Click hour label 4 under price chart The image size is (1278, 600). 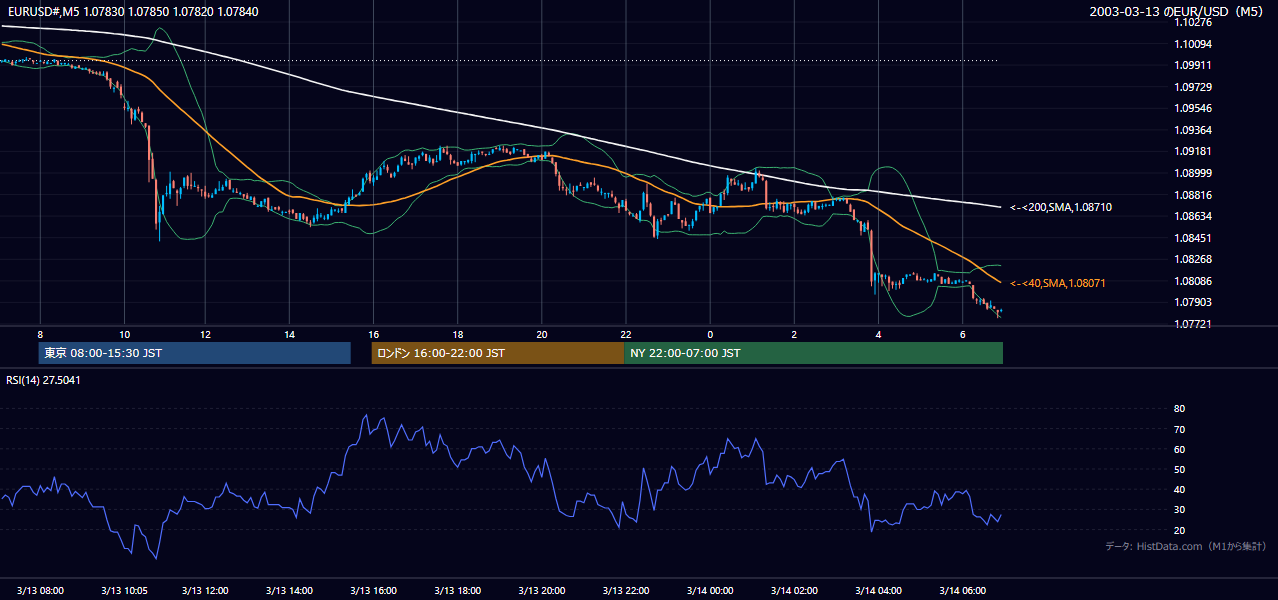(x=878, y=334)
